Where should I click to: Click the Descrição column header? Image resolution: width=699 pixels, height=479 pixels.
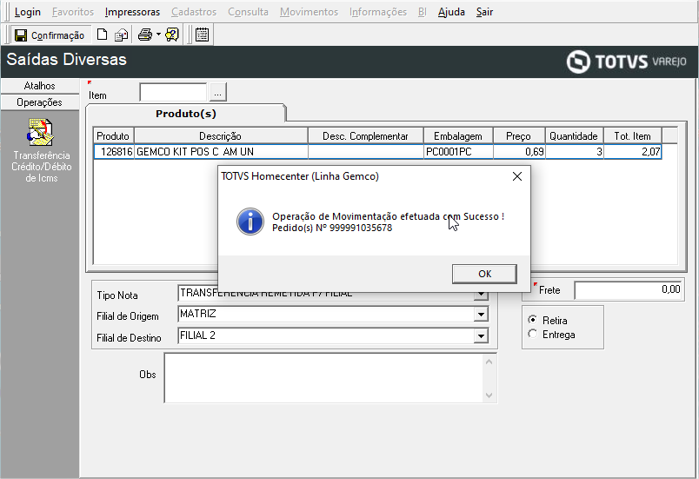[221, 136]
